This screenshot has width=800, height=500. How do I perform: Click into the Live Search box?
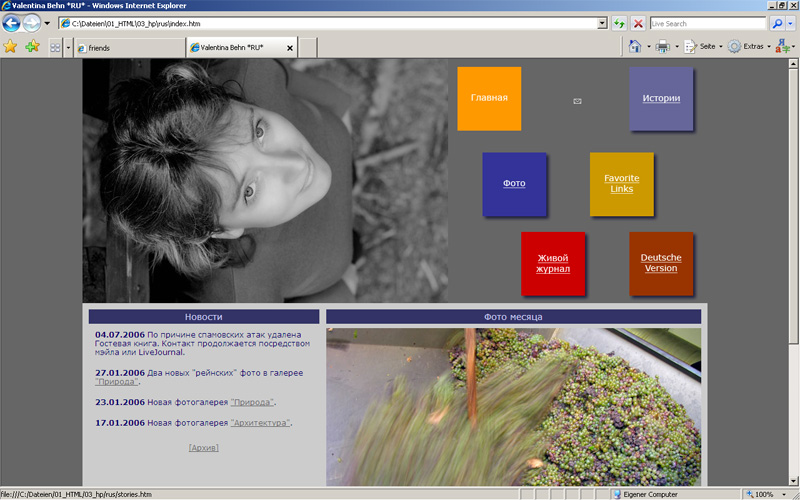click(x=708, y=23)
